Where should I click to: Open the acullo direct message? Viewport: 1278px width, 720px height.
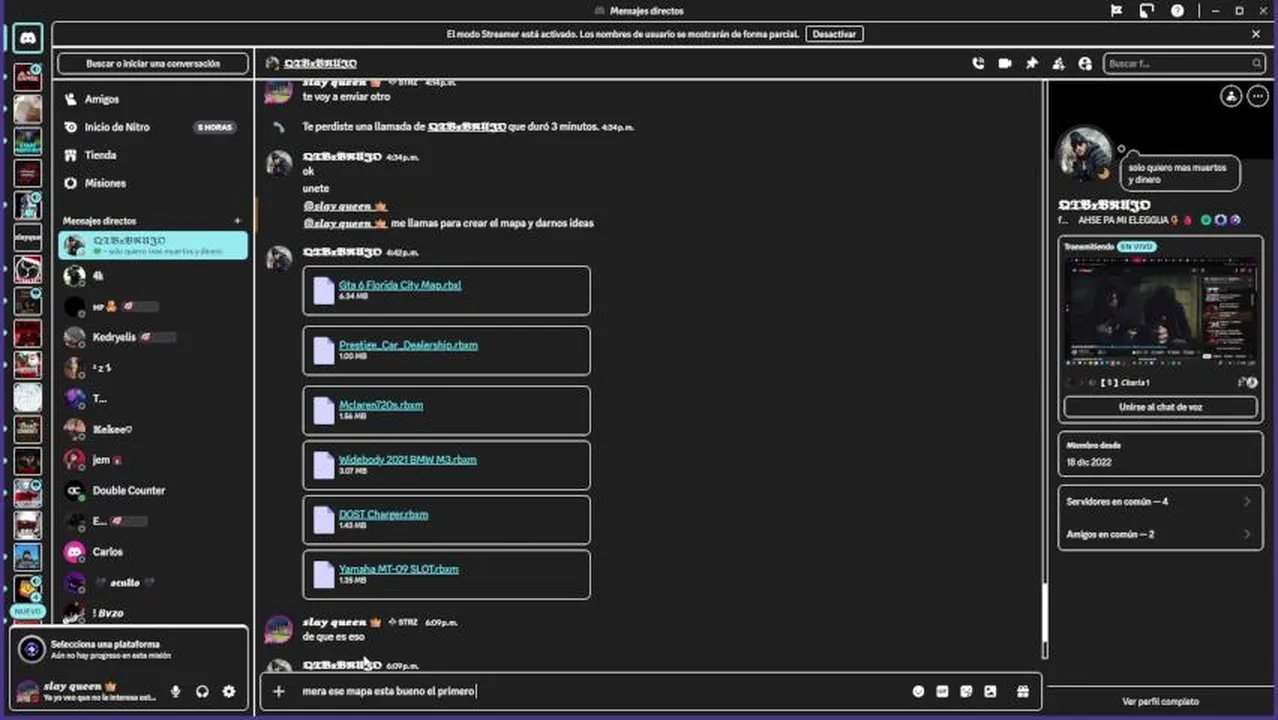(x=152, y=582)
